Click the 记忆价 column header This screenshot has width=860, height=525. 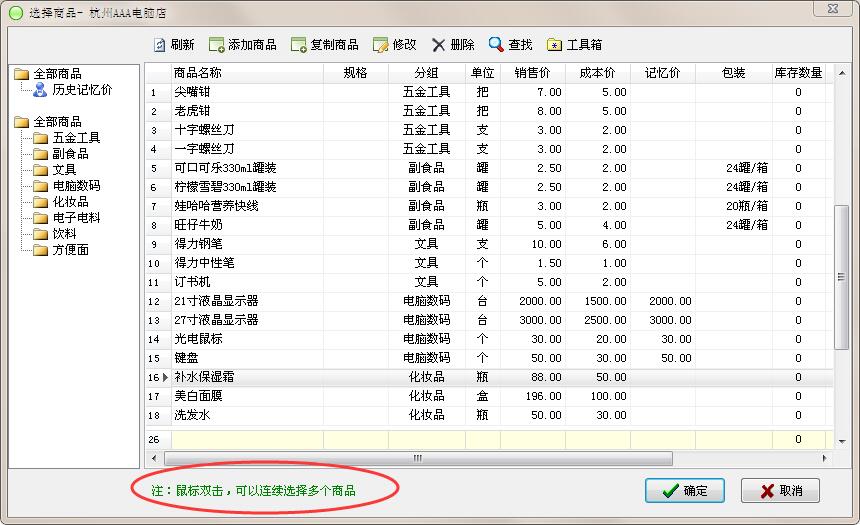(663, 73)
